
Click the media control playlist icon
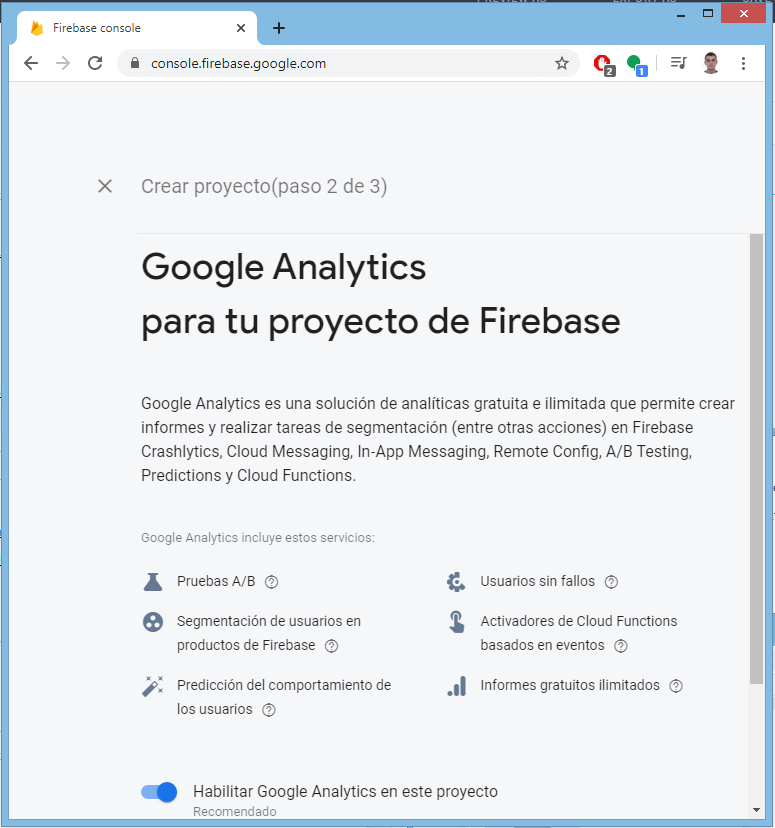pyautogui.click(x=678, y=62)
